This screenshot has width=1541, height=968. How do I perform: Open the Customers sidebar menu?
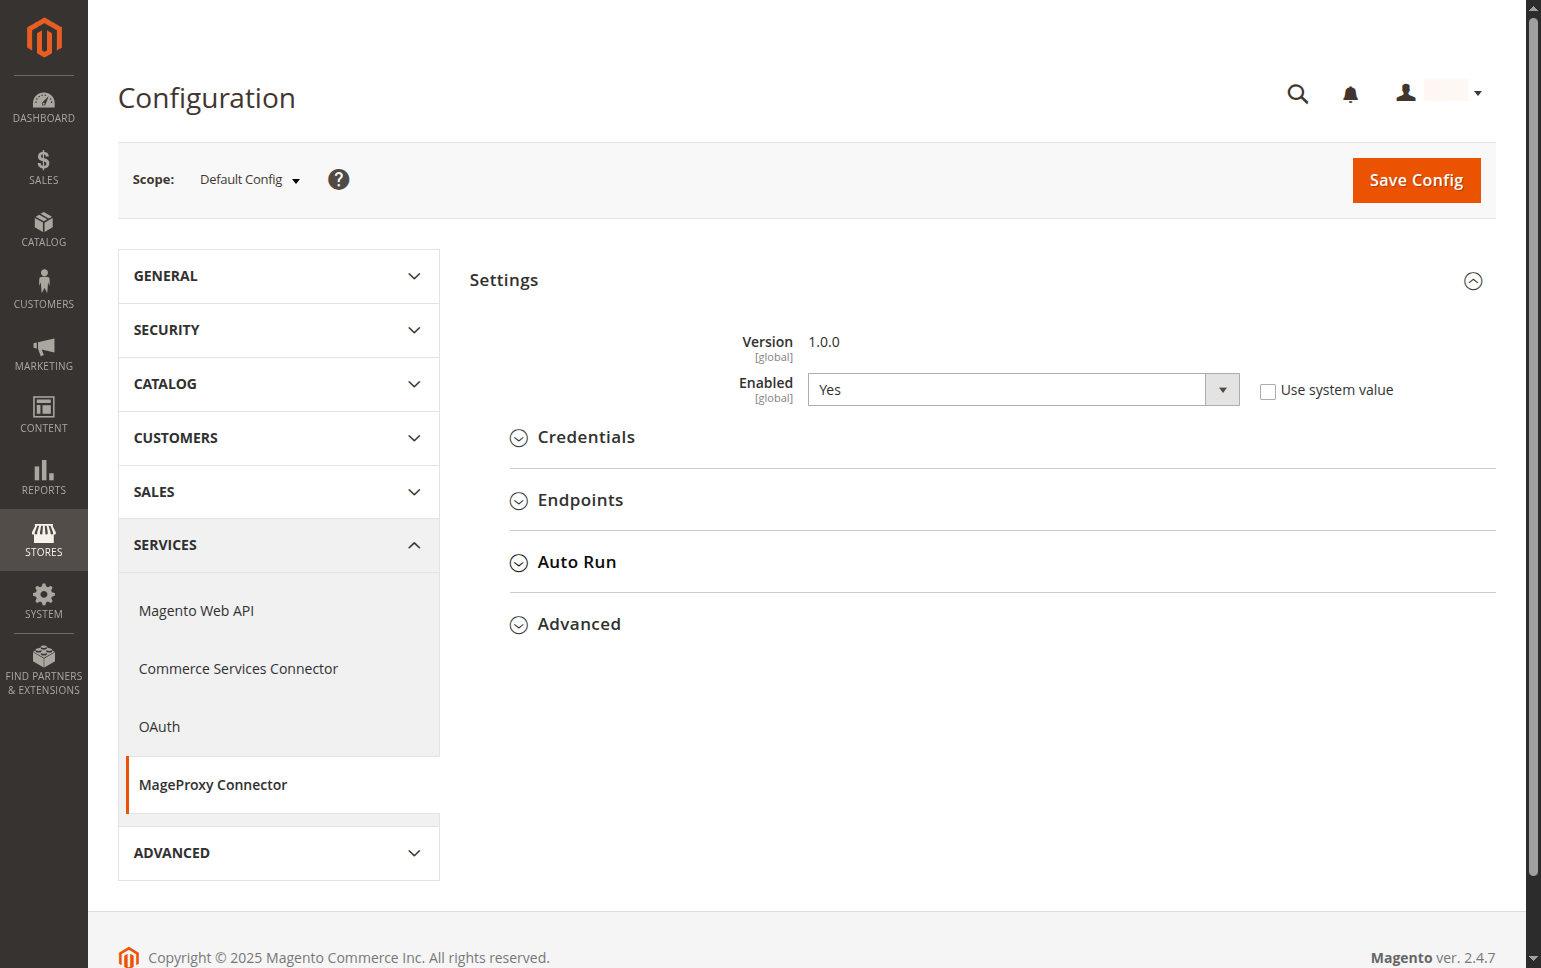(x=44, y=292)
